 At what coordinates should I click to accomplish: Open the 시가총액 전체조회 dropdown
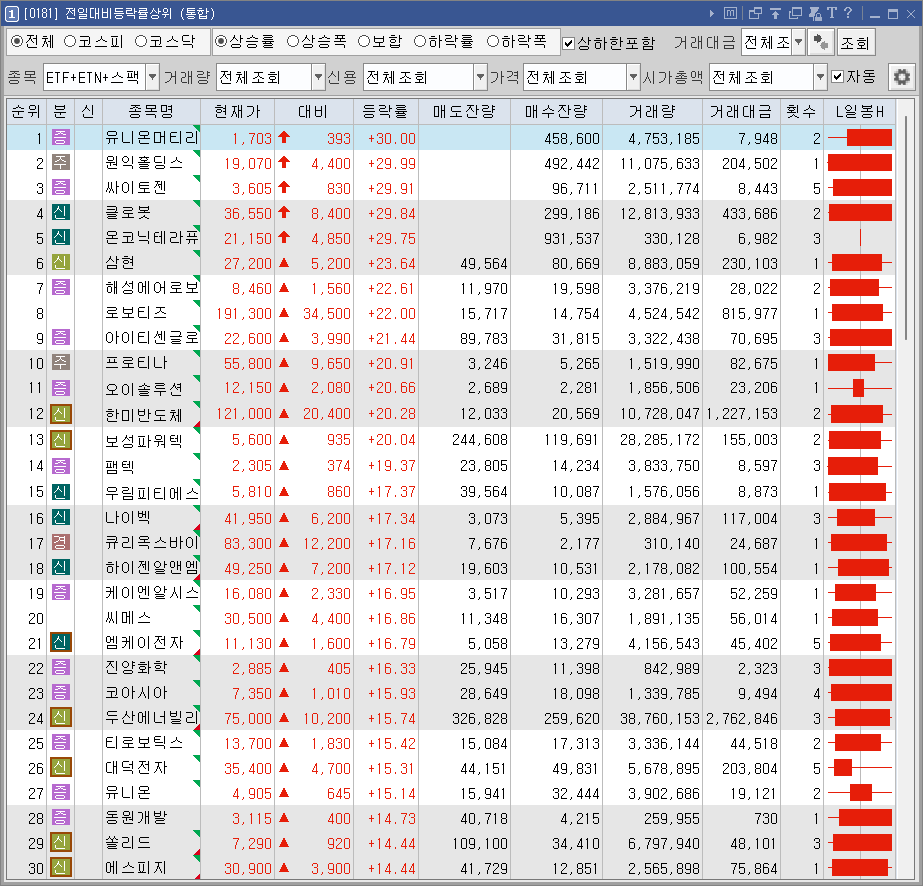(820, 77)
